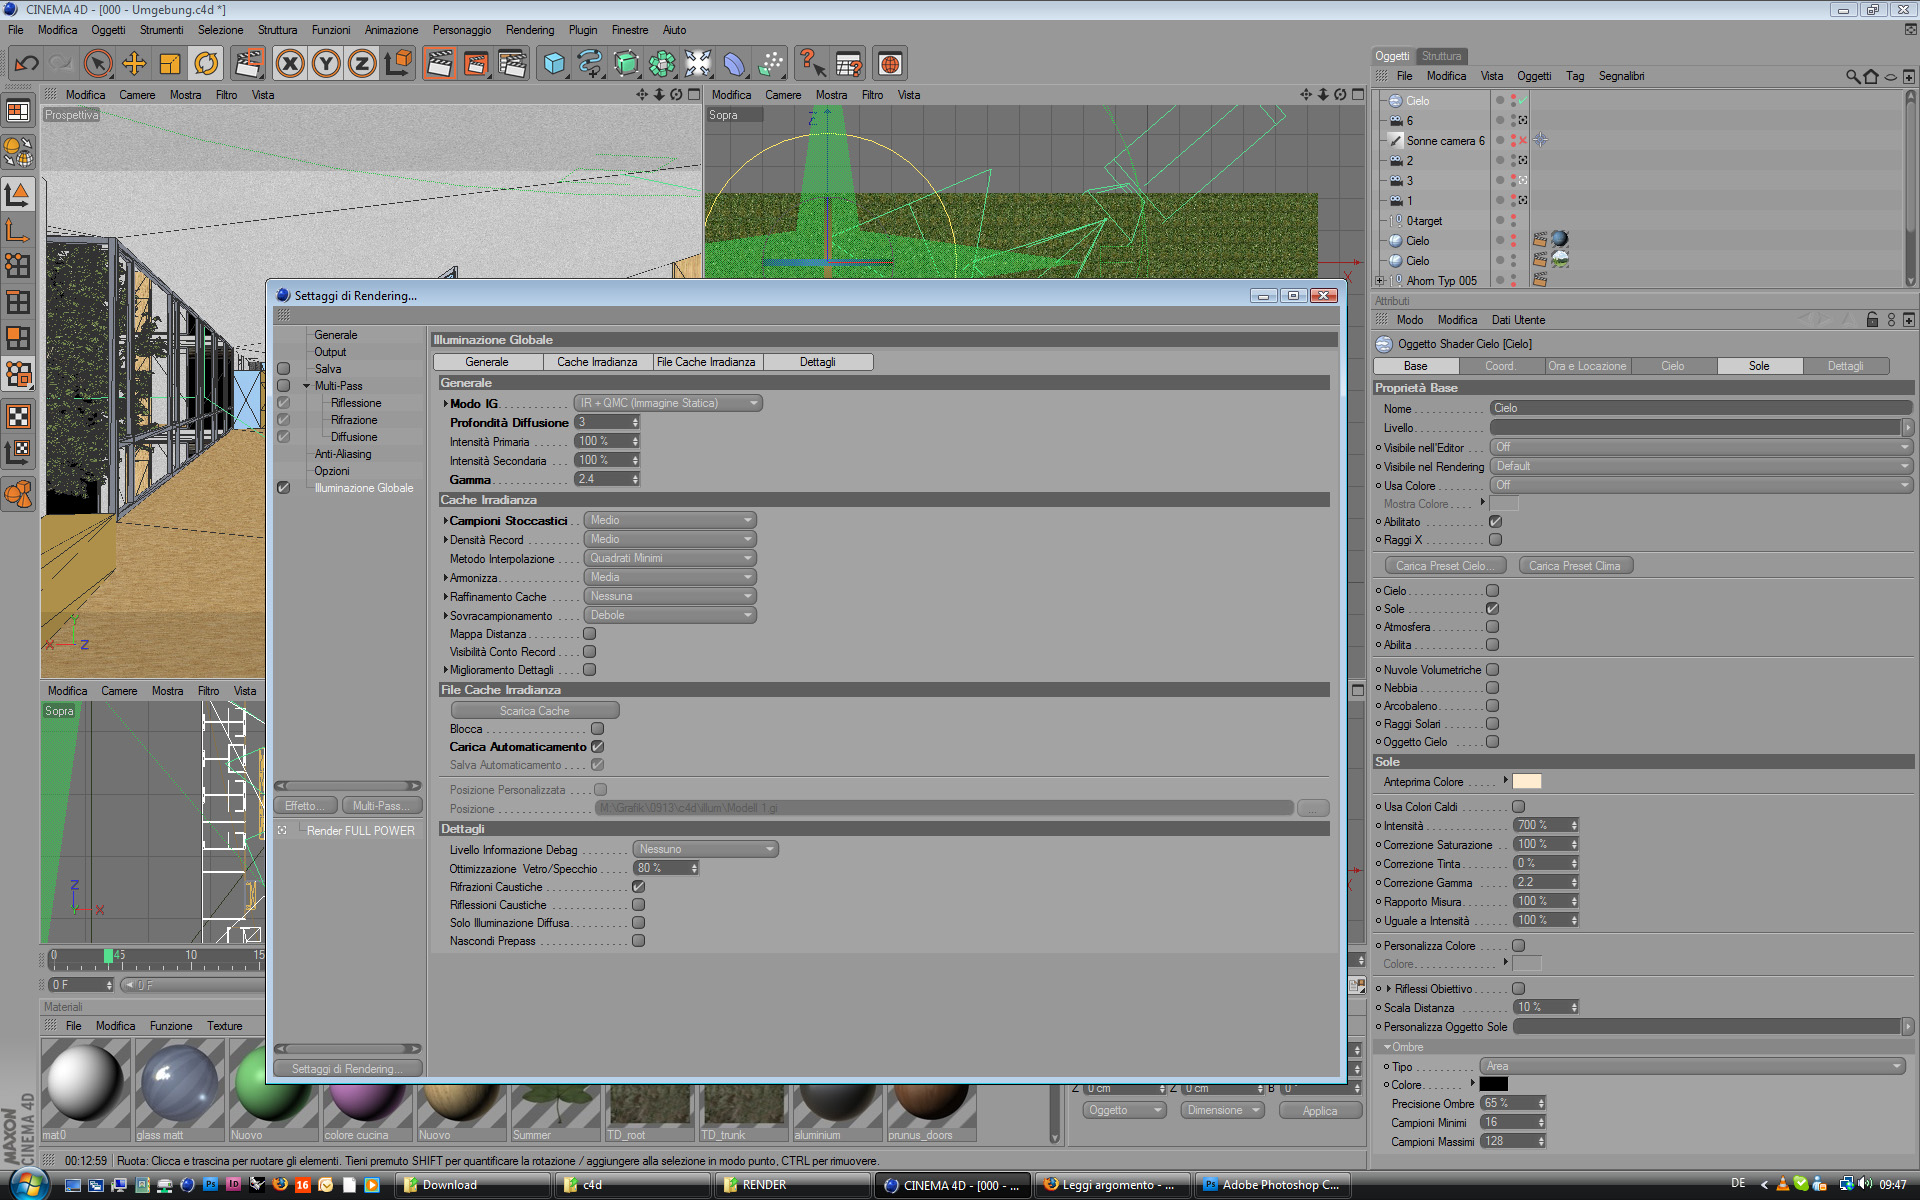
Task: Open the Plugin menu
Action: pos(583,30)
